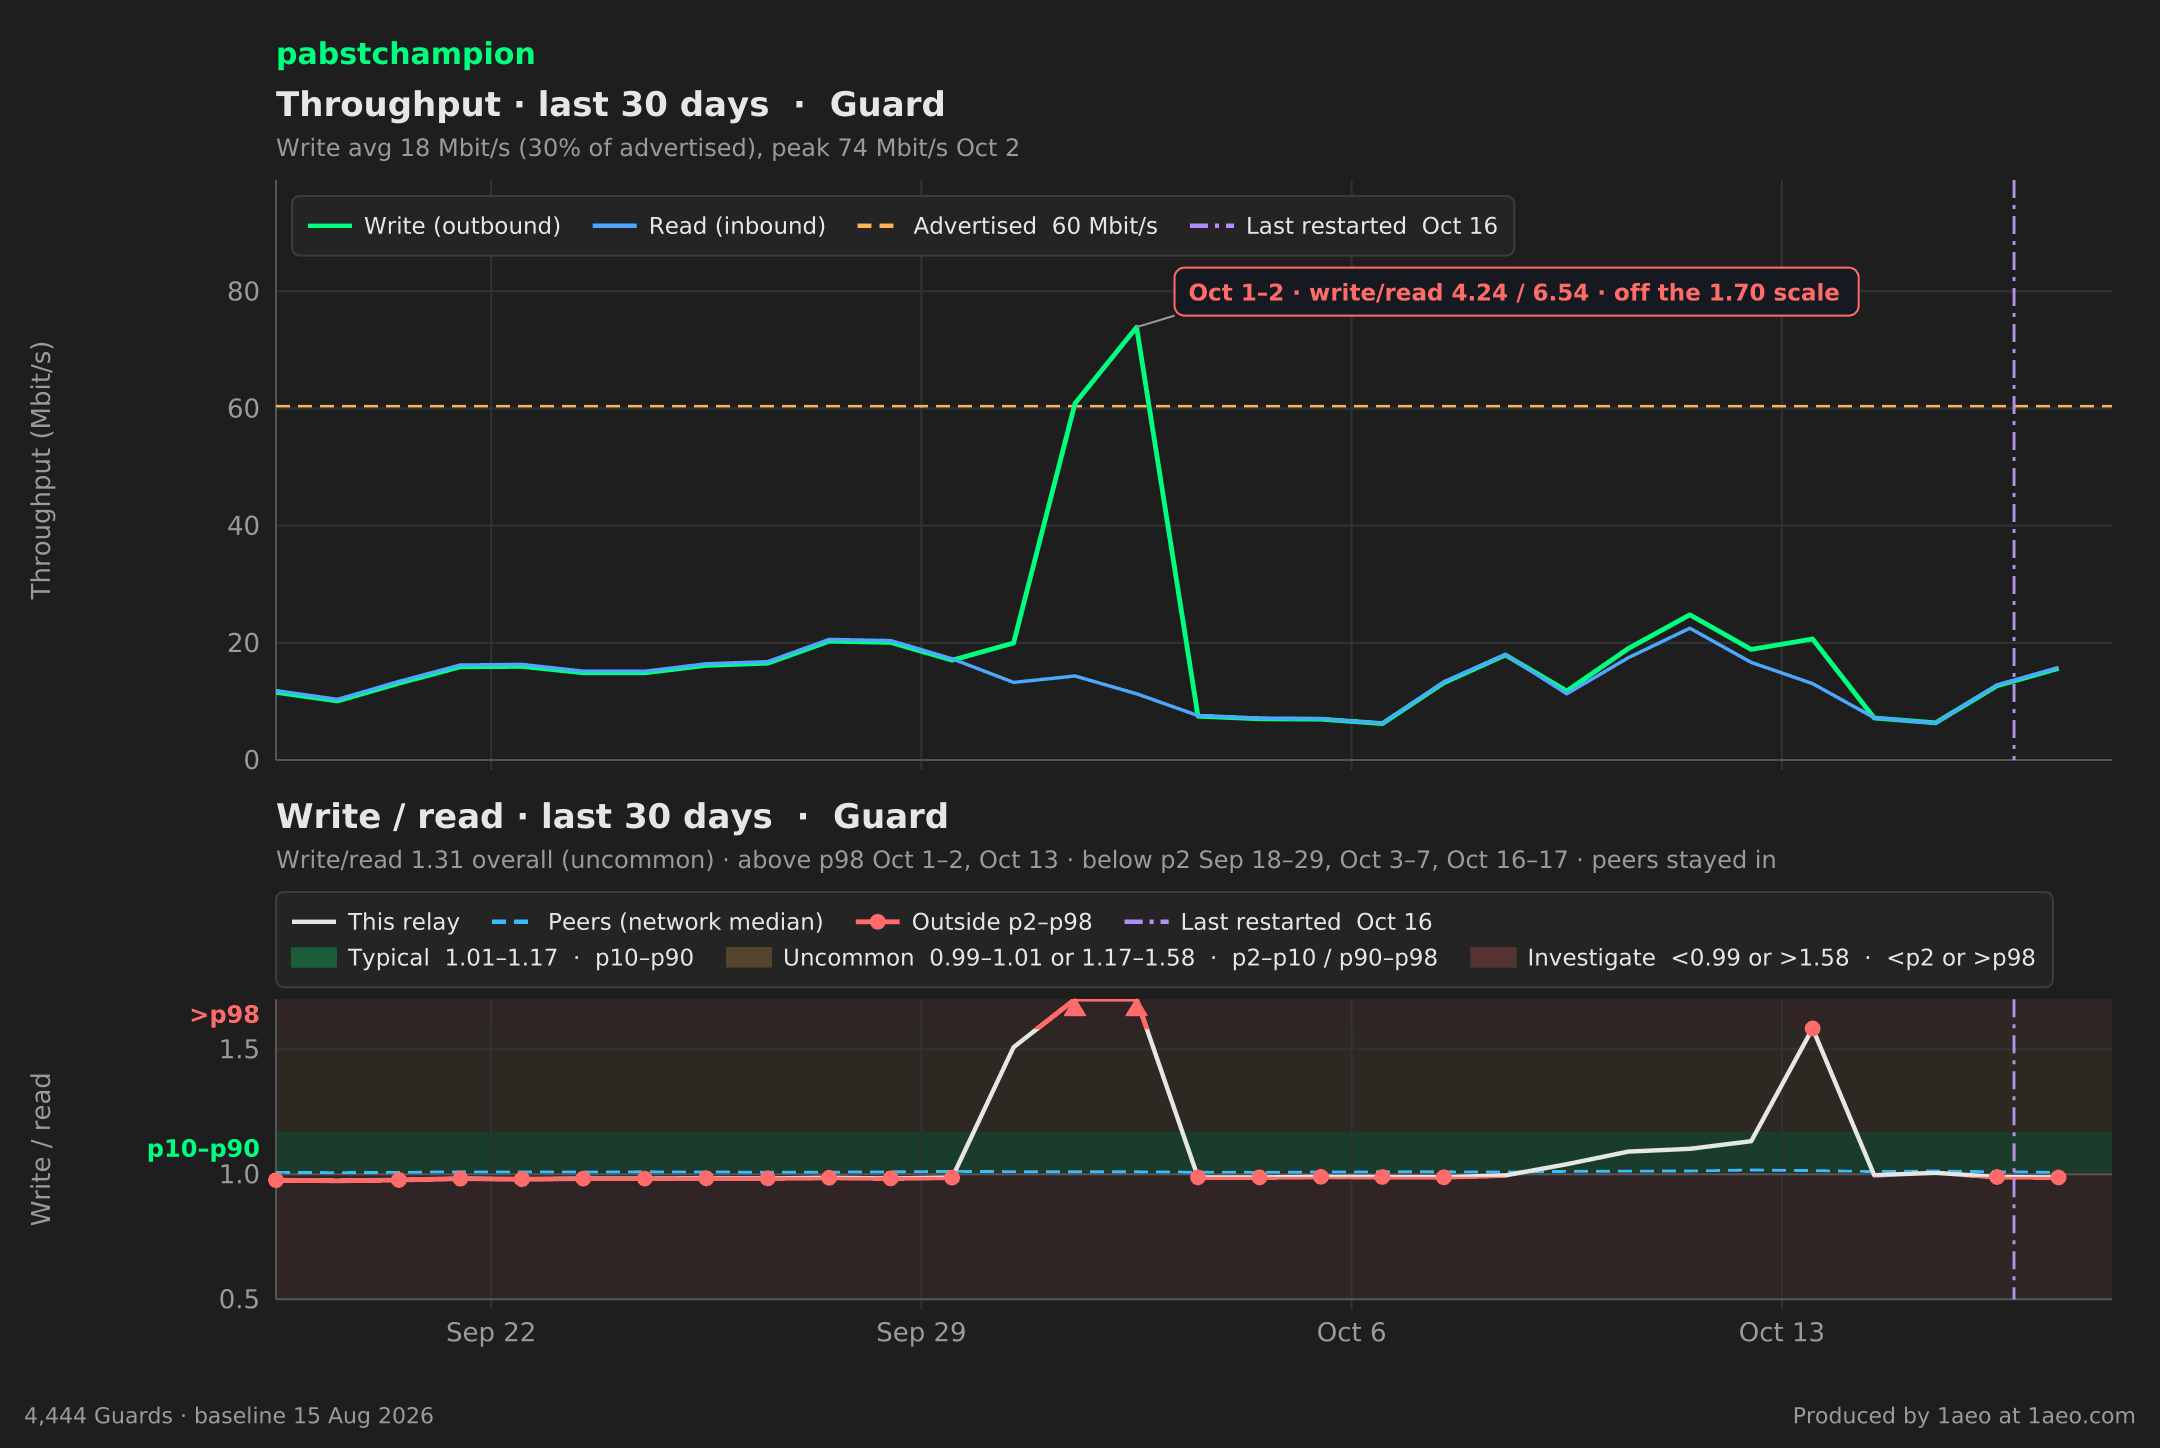Click the green Typical color swatch
This screenshot has width=2160, height=1448.
(314, 958)
